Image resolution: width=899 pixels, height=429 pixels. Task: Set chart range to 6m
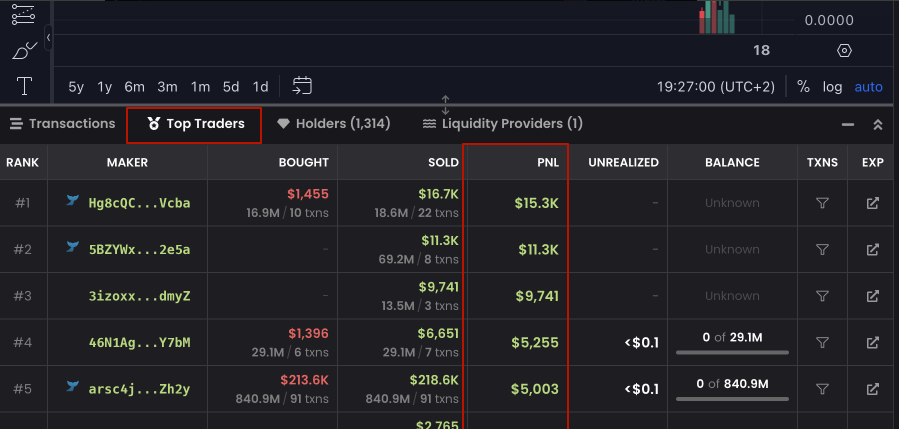[x=135, y=87]
